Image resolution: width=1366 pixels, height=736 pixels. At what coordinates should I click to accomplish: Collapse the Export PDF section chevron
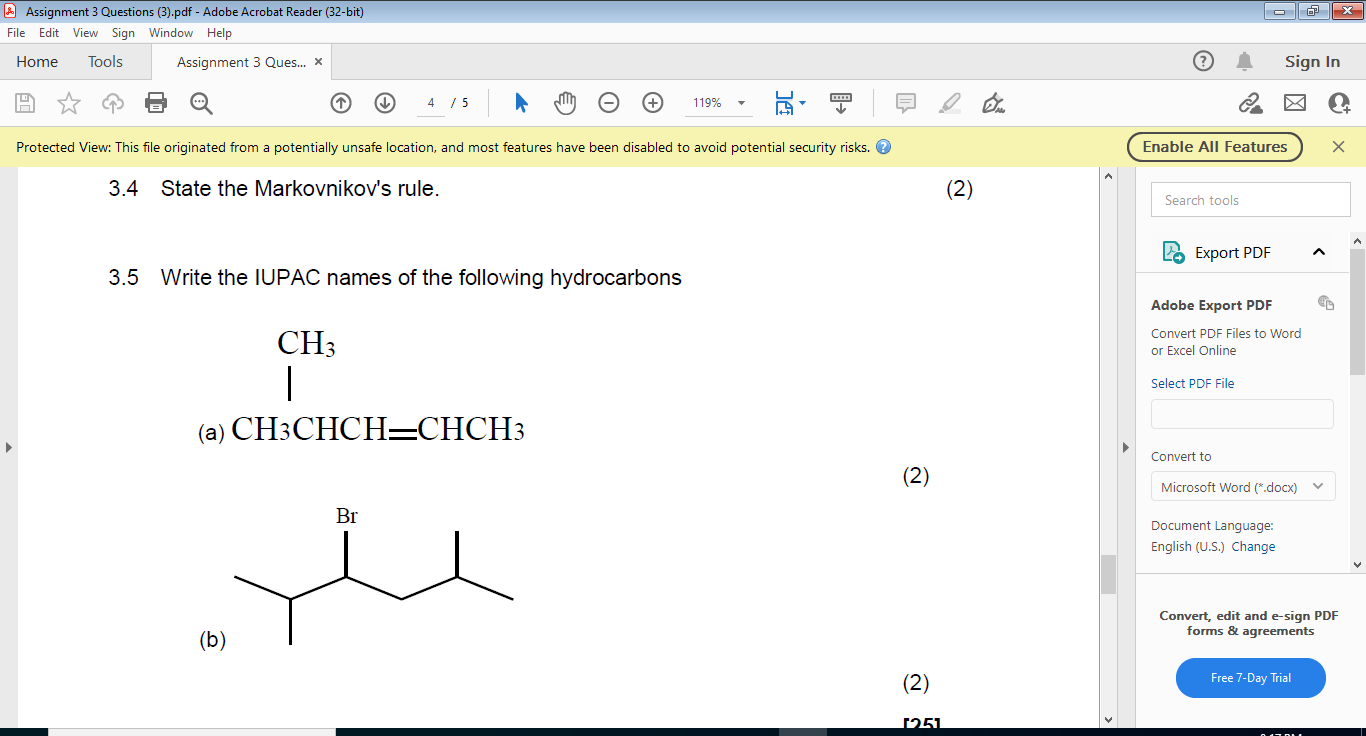click(x=1318, y=252)
